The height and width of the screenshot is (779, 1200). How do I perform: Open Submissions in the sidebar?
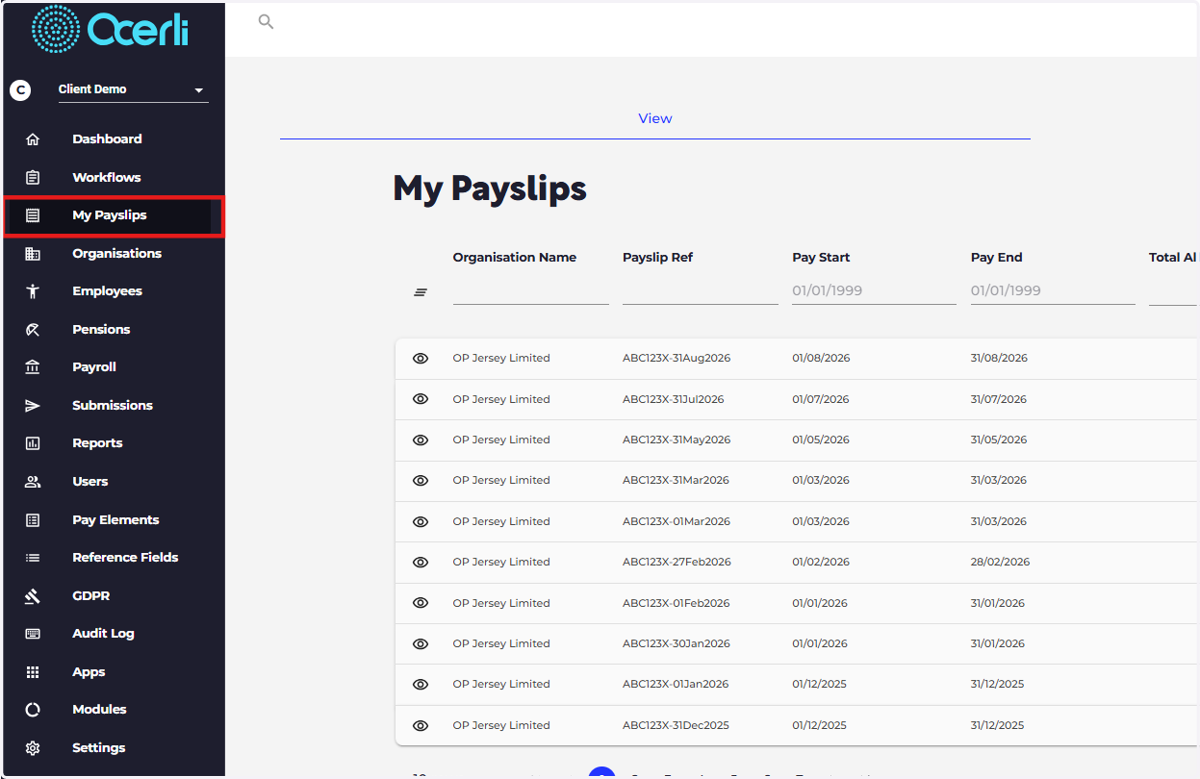112,405
